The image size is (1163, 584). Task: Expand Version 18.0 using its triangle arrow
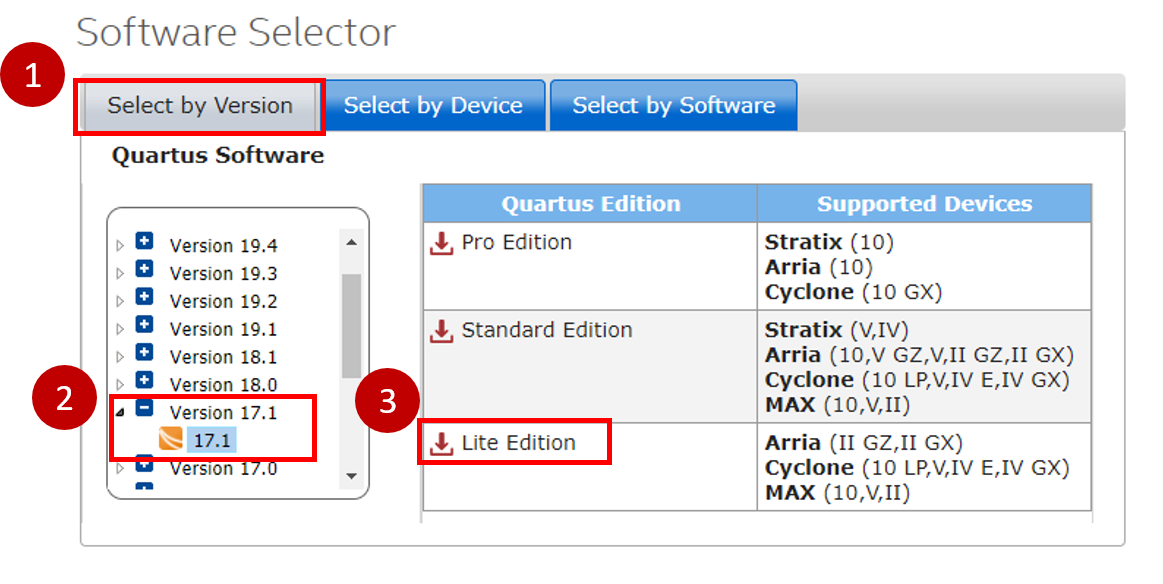click(x=121, y=385)
